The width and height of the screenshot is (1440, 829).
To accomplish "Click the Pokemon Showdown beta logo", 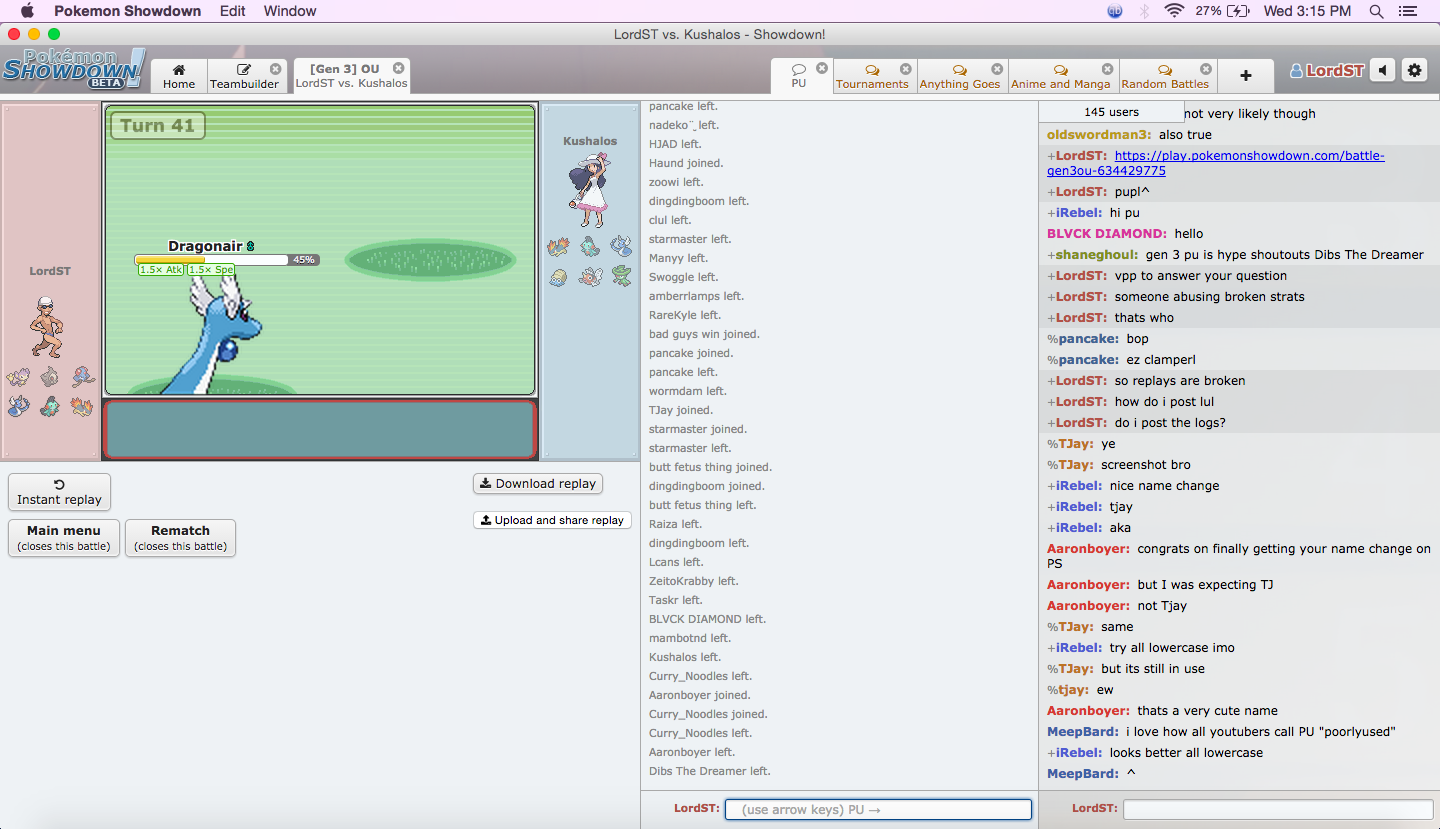I will coord(74,69).
